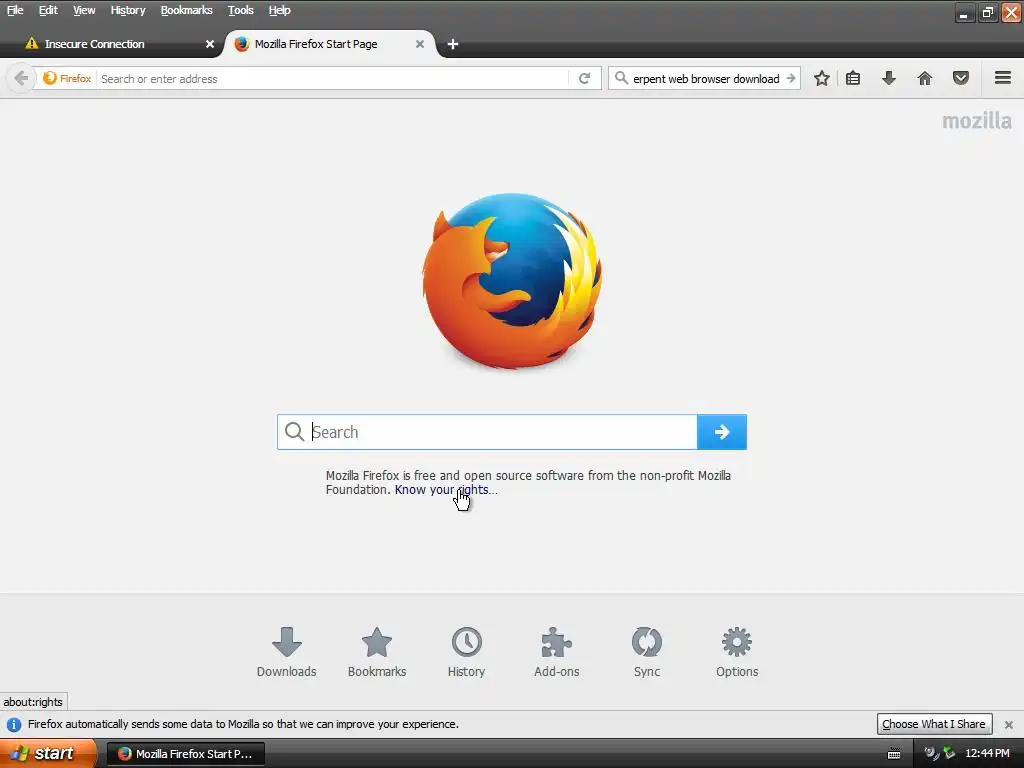The image size is (1024, 768).
Task: Open the File menu
Action: coord(15,10)
